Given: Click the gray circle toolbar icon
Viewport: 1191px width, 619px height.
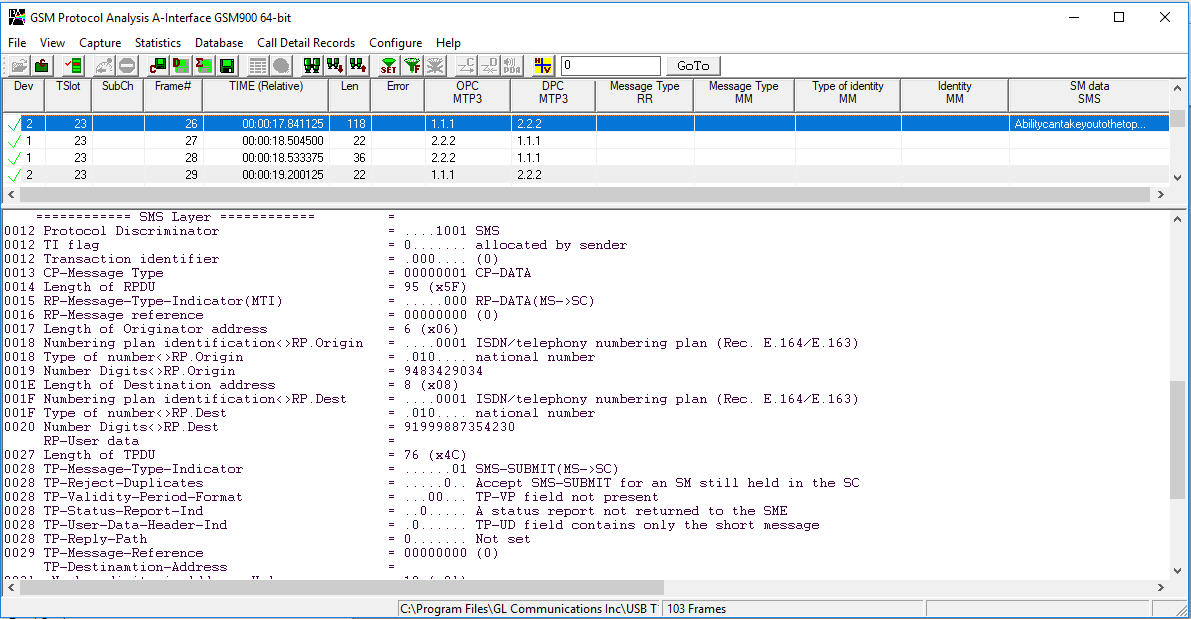Looking at the screenshot, I should click(281, 66).
